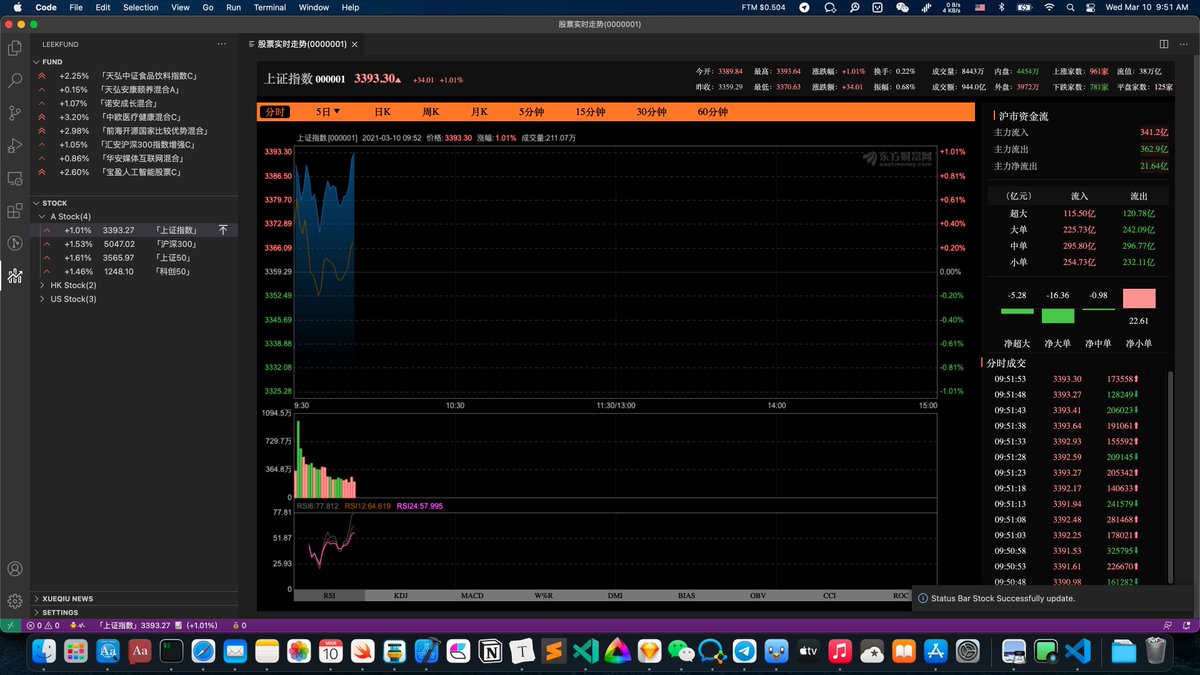This screenshot has width=1200, height=675.
Task: Click the split editor icon
Action: [x=1163, y=44]
